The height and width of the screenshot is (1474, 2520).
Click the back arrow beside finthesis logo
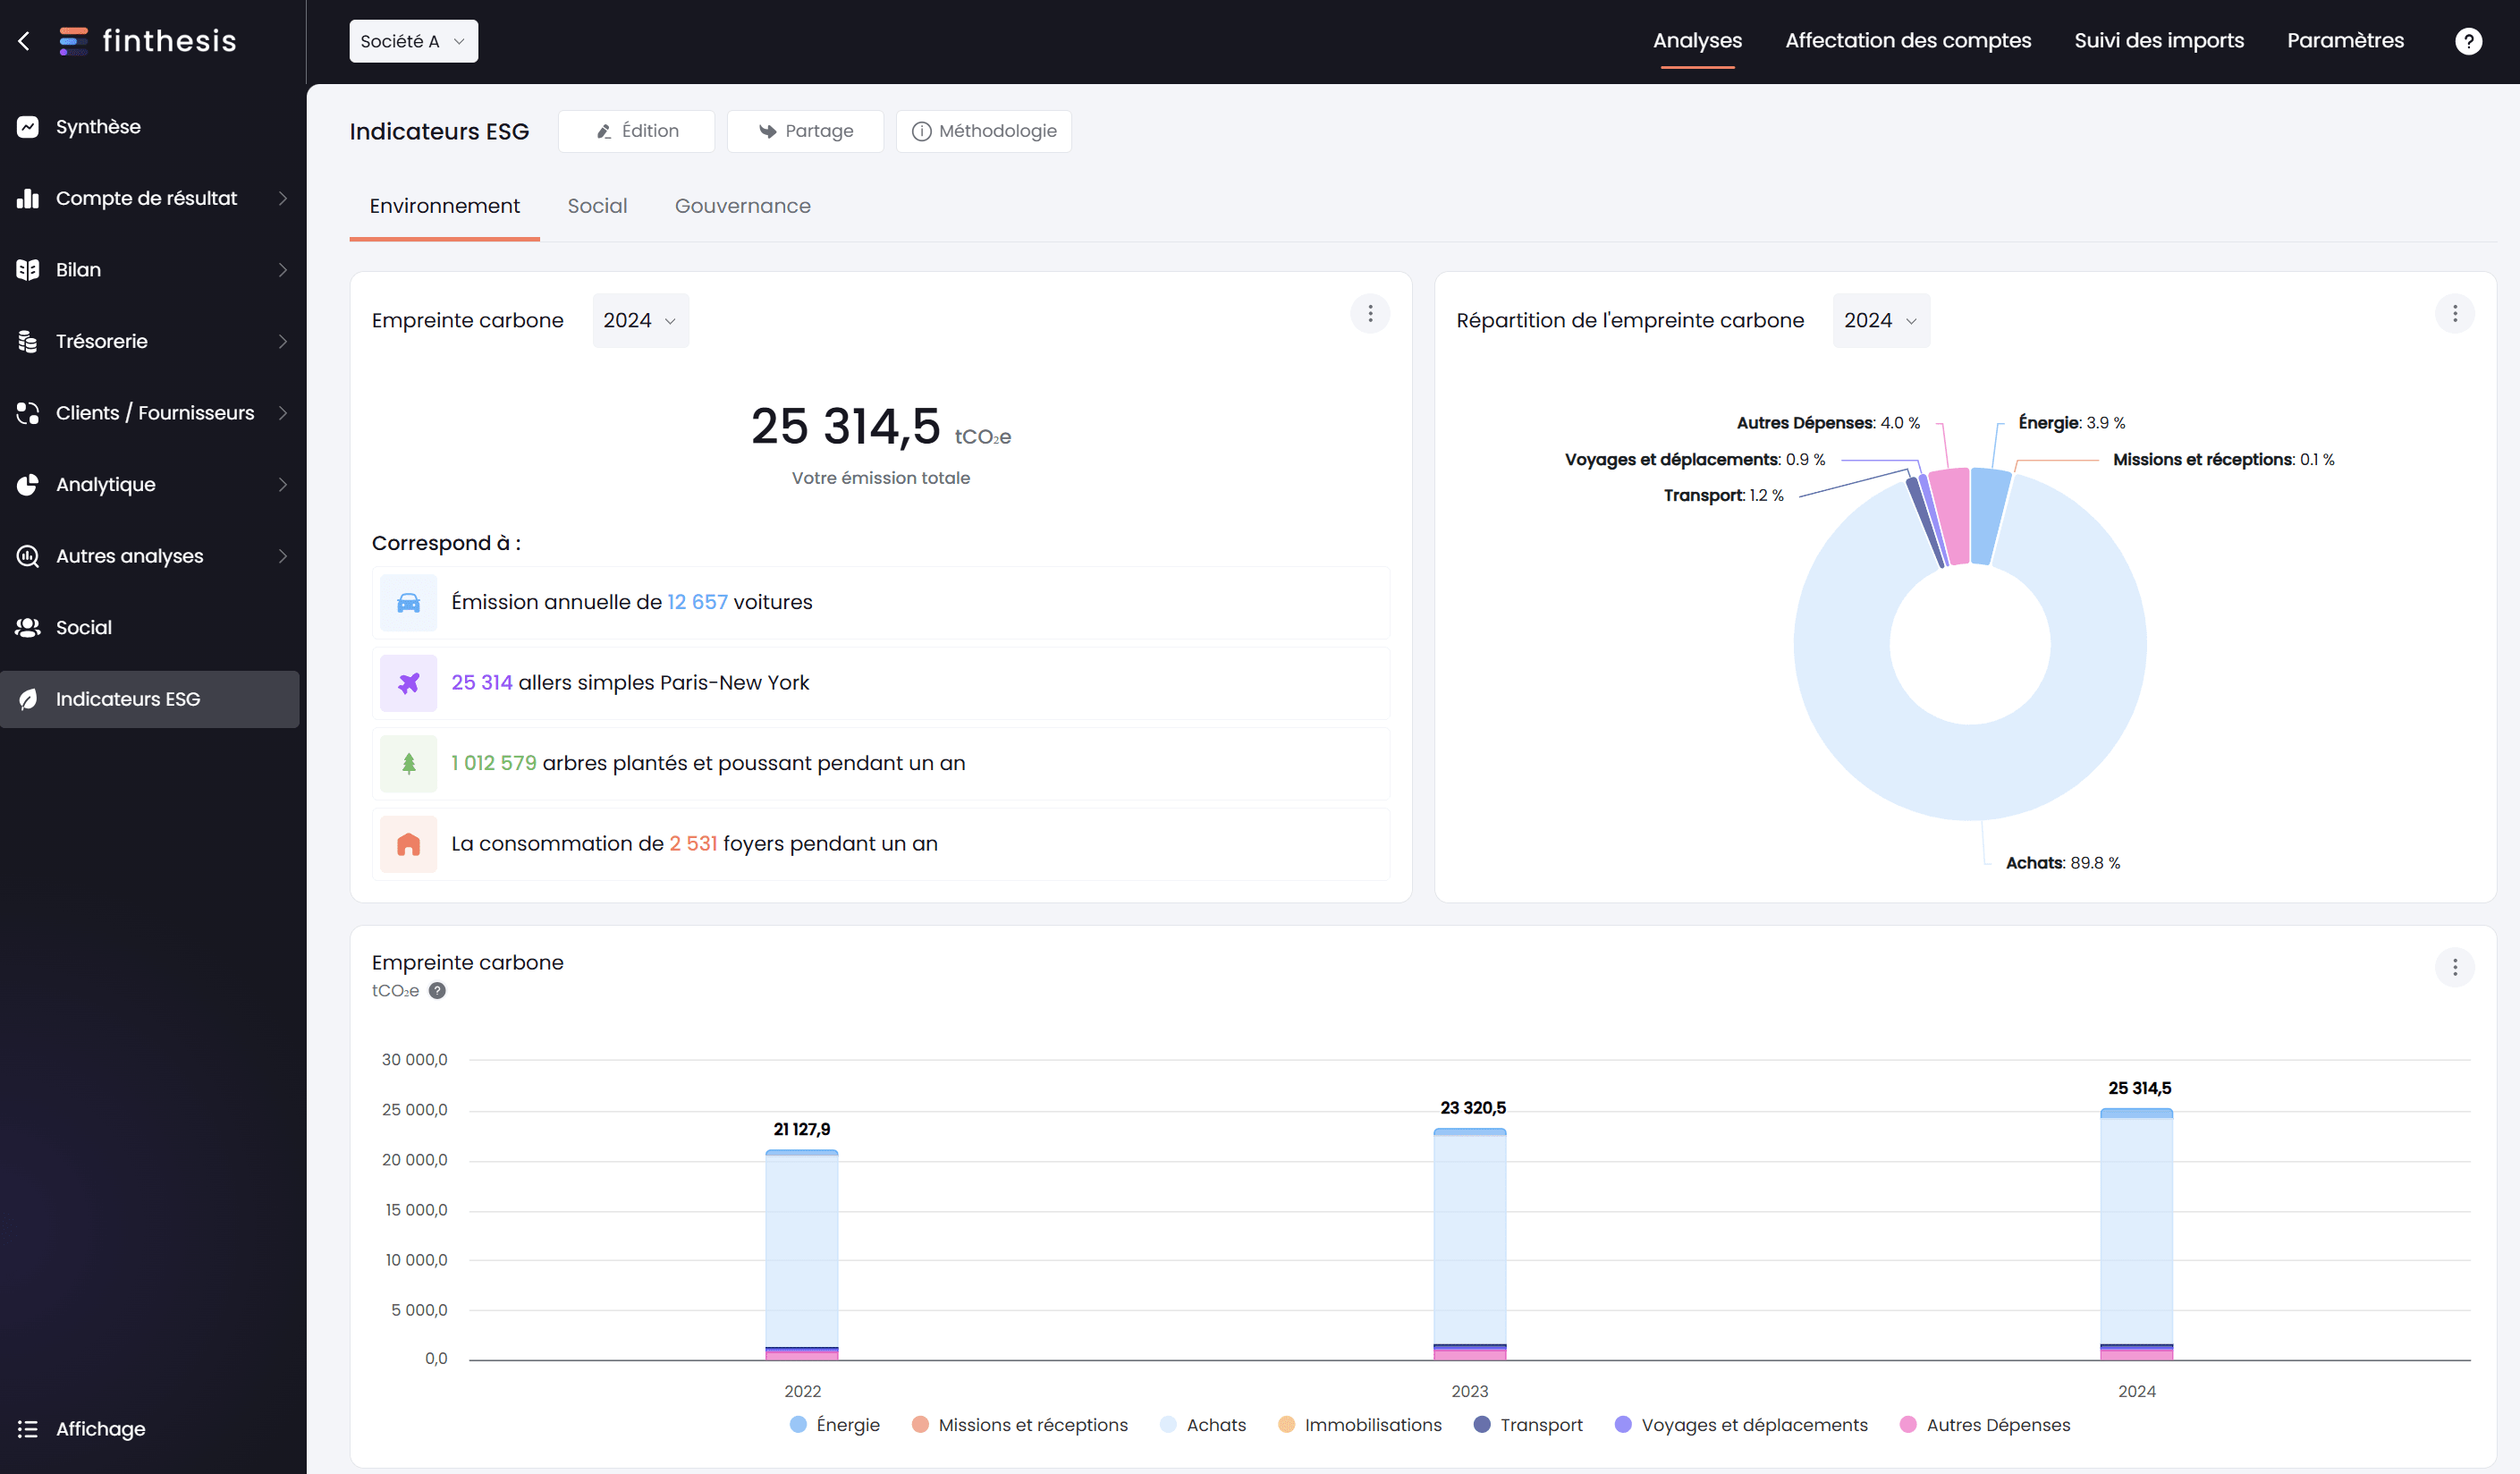[x=25, y=41]
